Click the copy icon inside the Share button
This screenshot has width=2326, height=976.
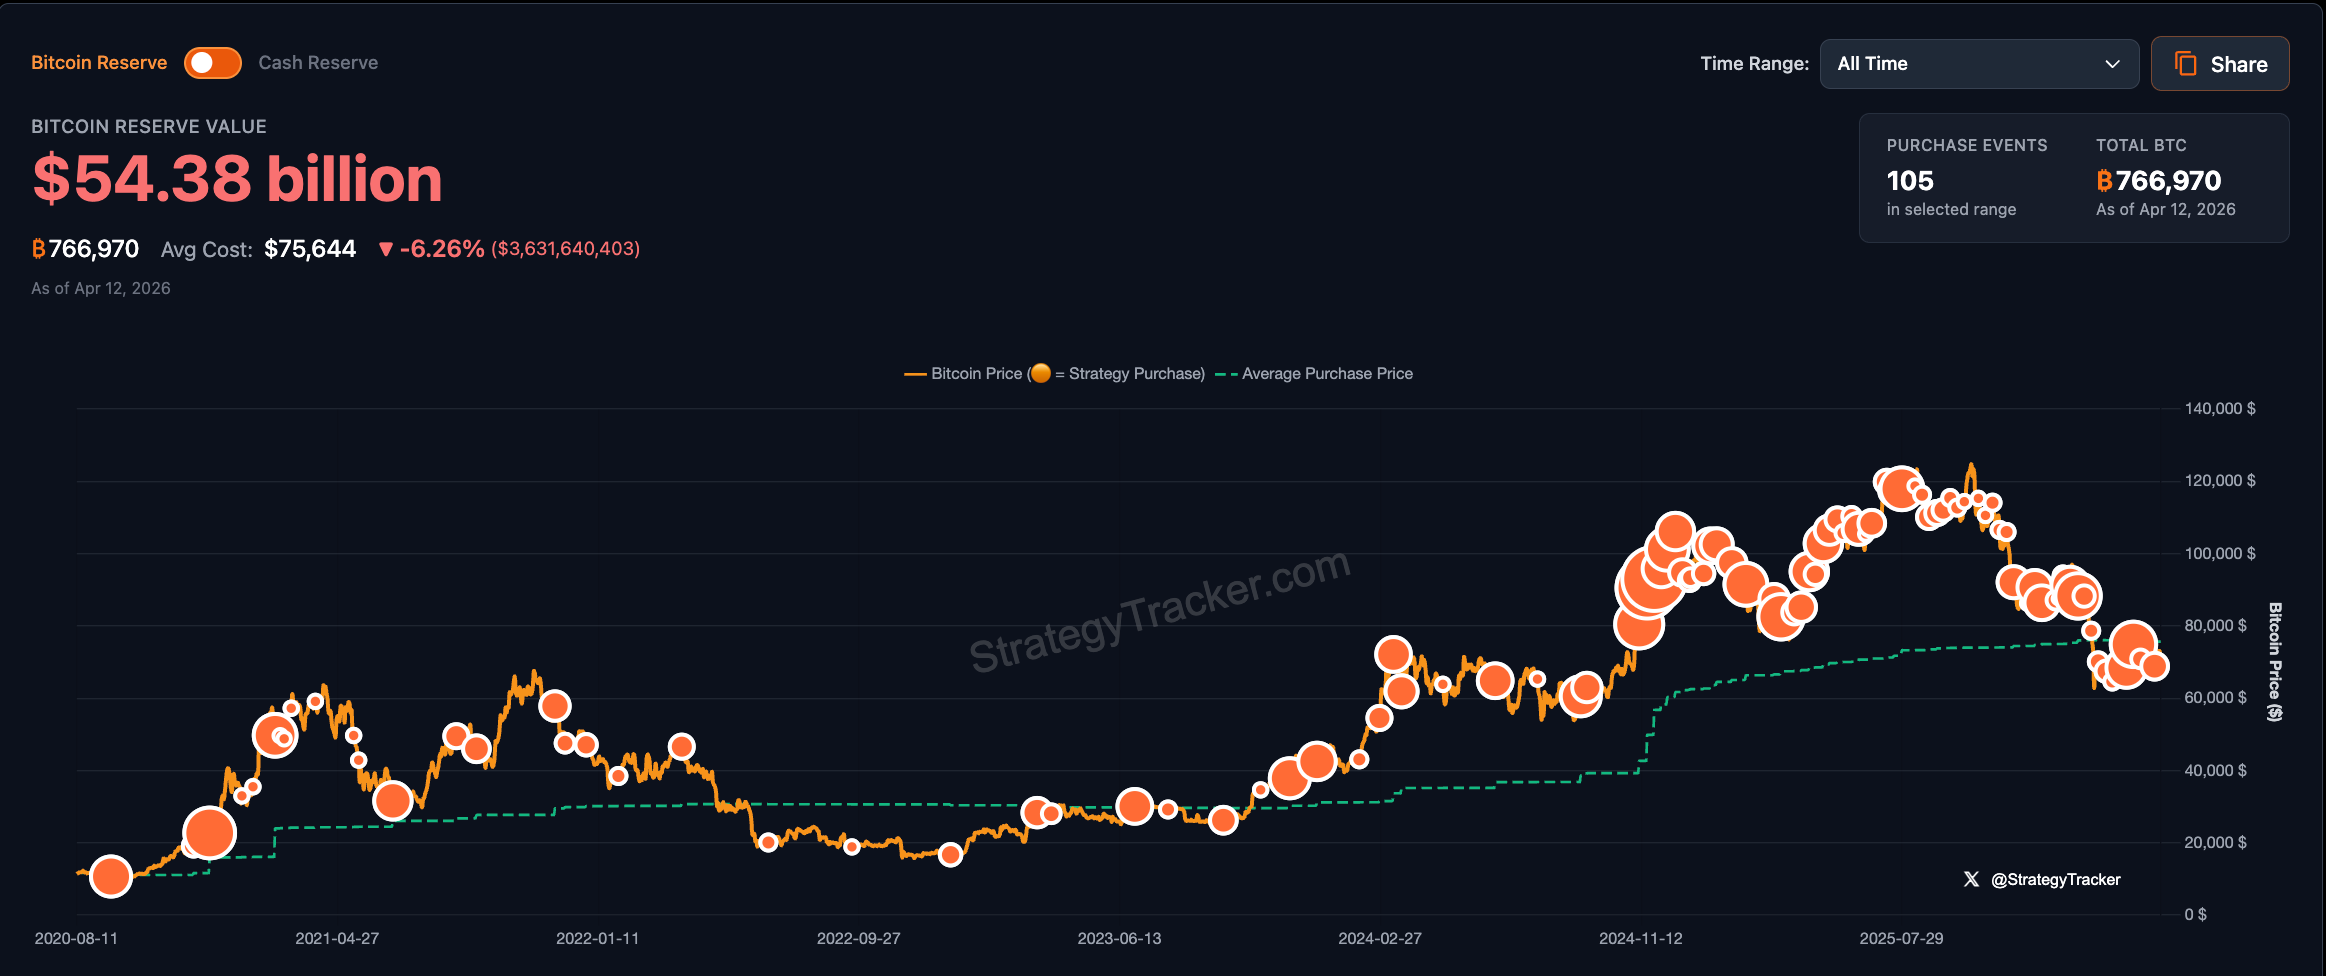pos(2185,63)
